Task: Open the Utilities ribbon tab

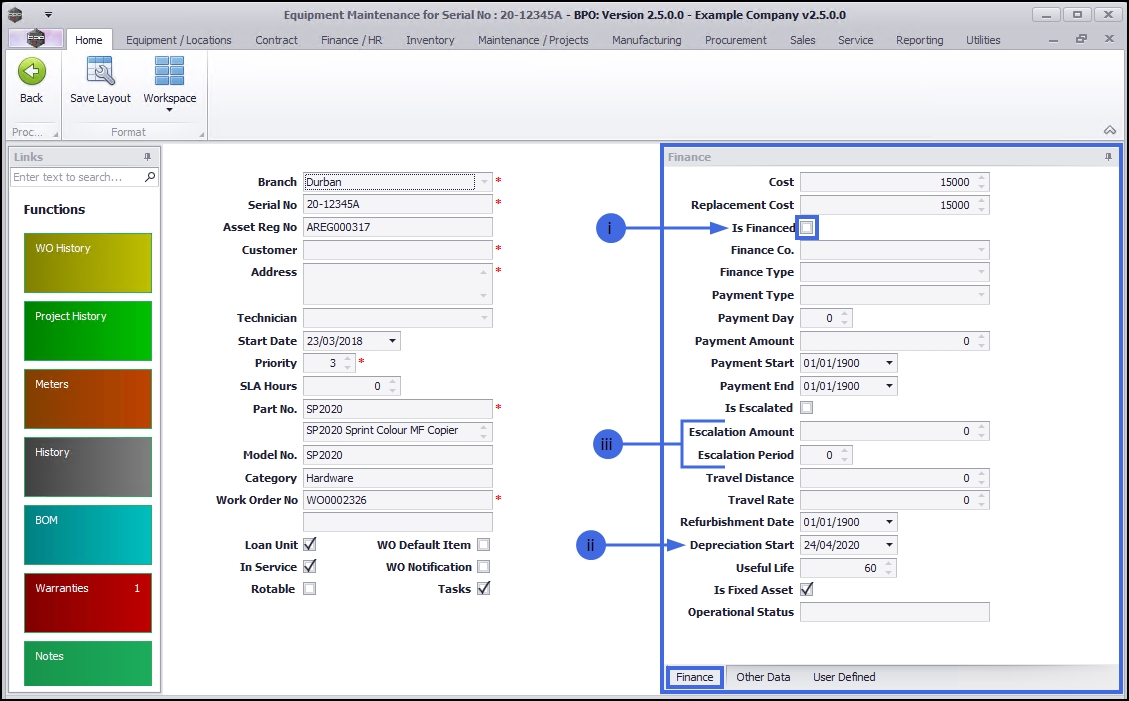Action: coord(983,40)
